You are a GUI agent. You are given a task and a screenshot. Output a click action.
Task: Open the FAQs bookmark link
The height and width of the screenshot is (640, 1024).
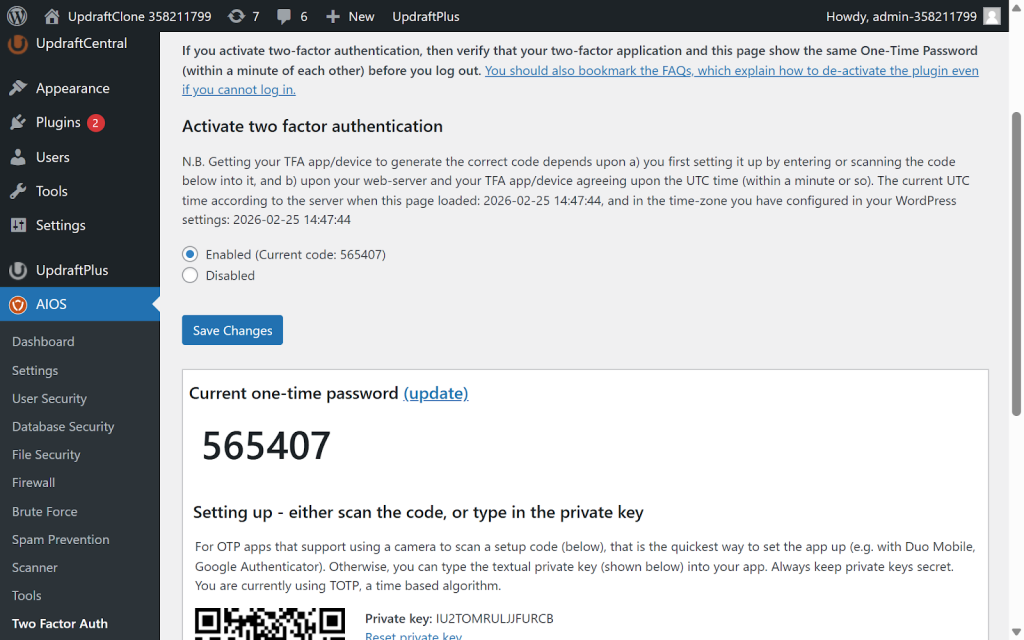731,71
